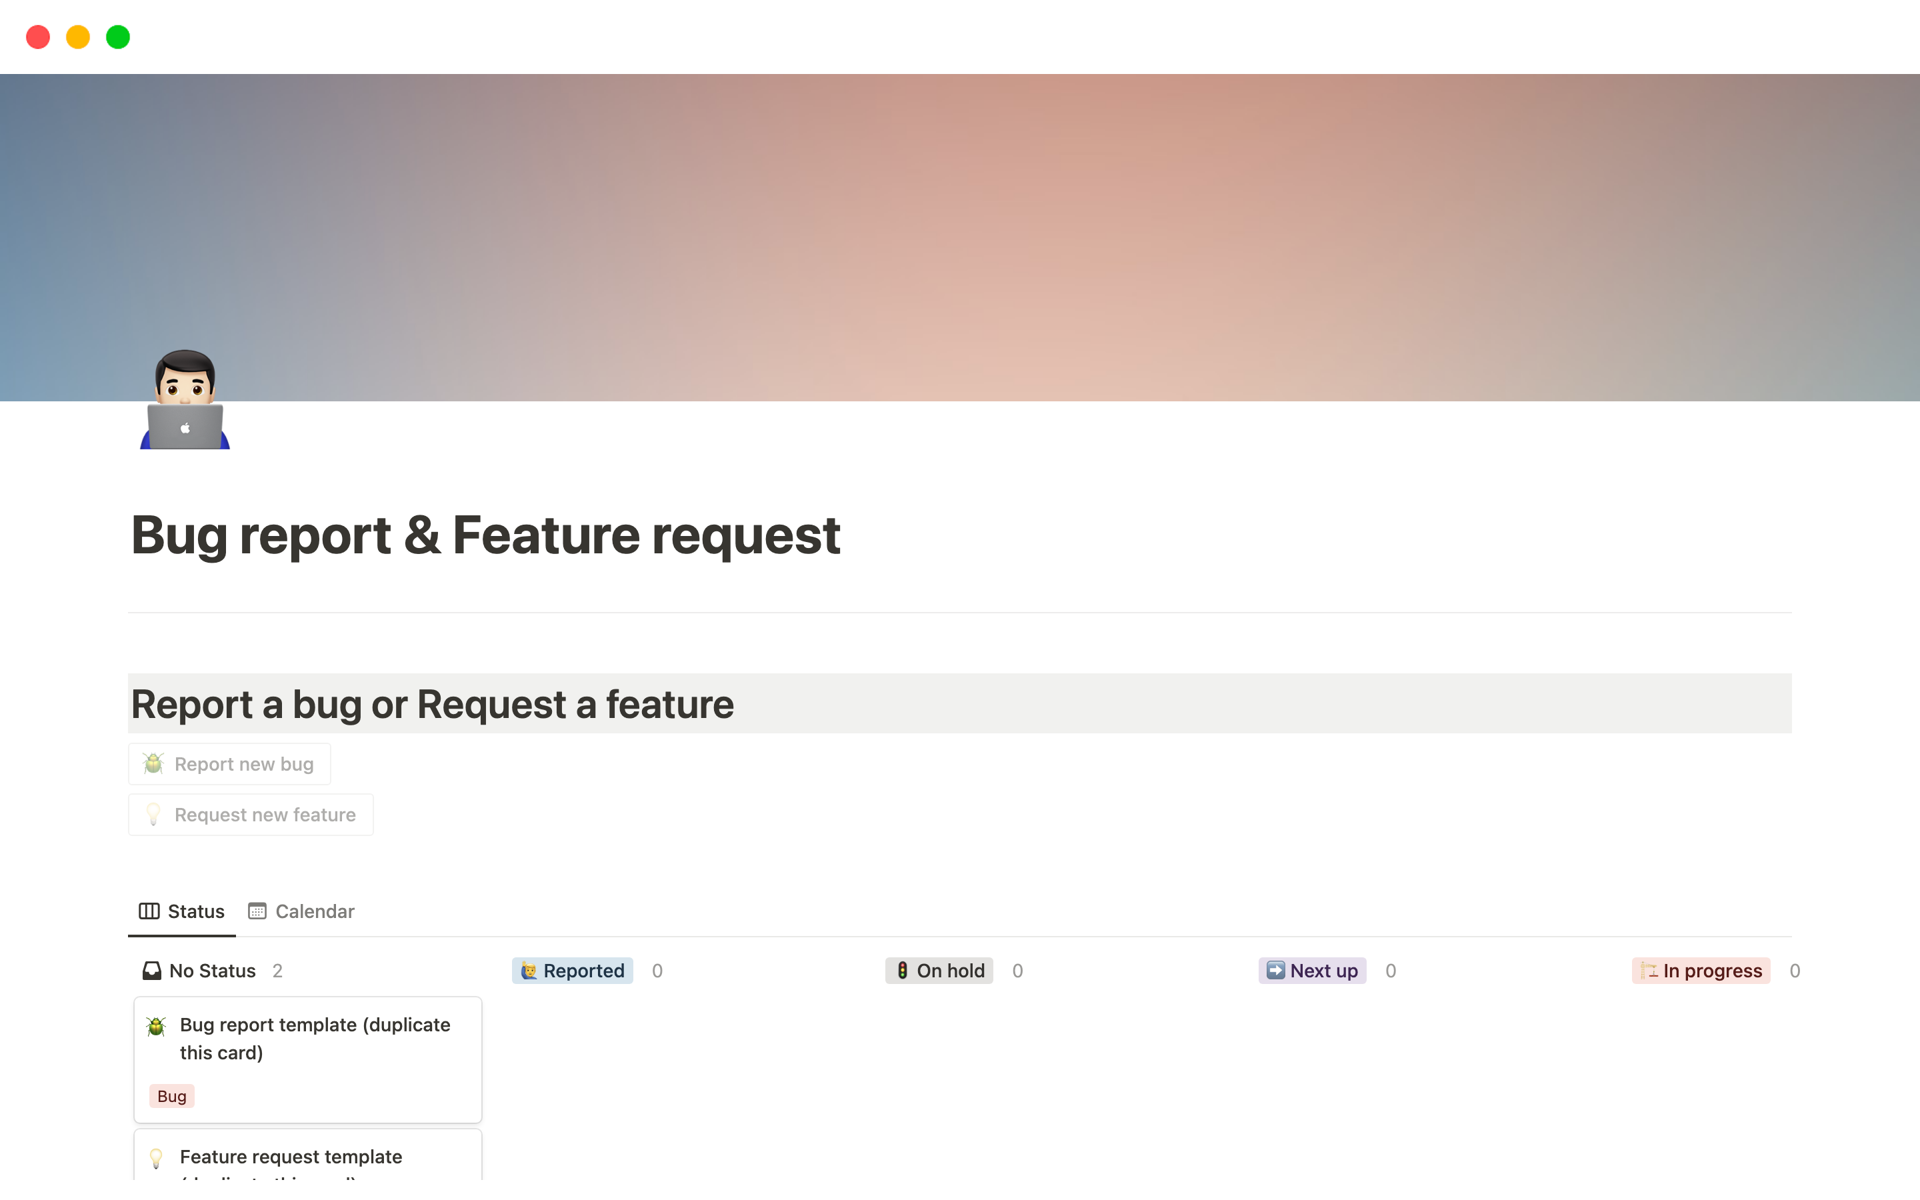Click the feature request lightbulb icon
1920x1200 pixels.
click(x=153, y=814)
